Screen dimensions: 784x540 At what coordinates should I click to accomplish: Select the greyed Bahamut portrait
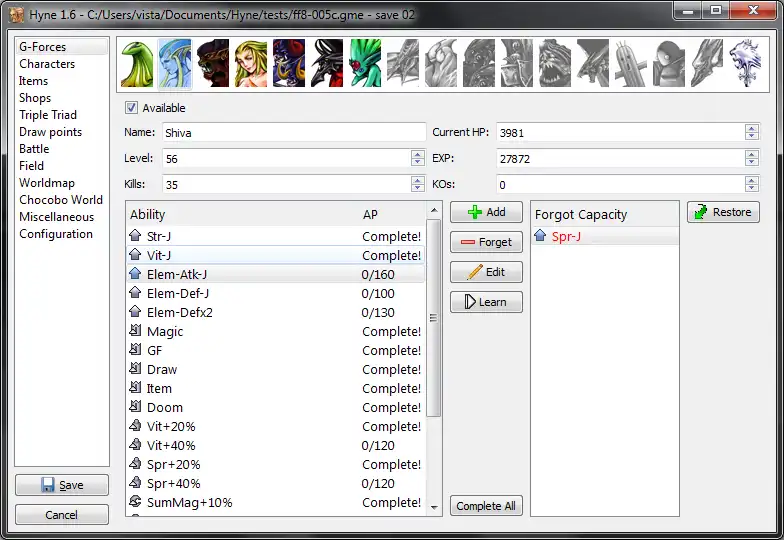[x=593, y=64]
